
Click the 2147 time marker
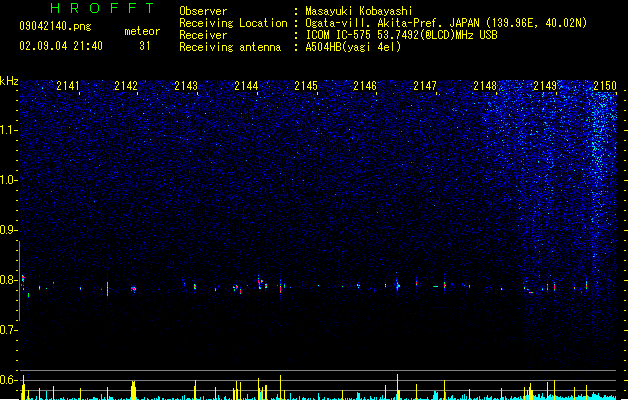click(x=425, y=86)
